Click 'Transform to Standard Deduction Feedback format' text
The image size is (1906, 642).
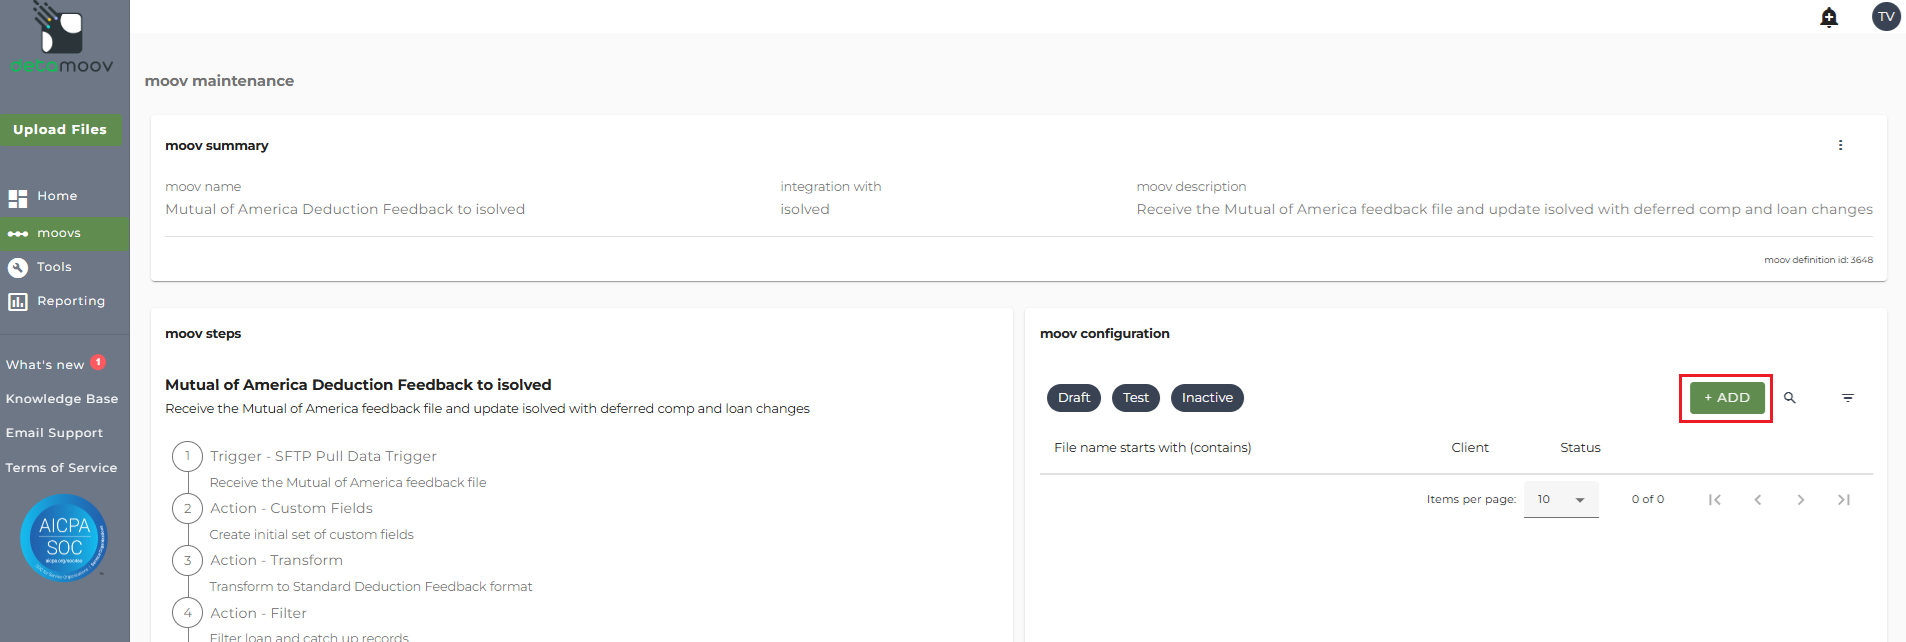[371, 587]
